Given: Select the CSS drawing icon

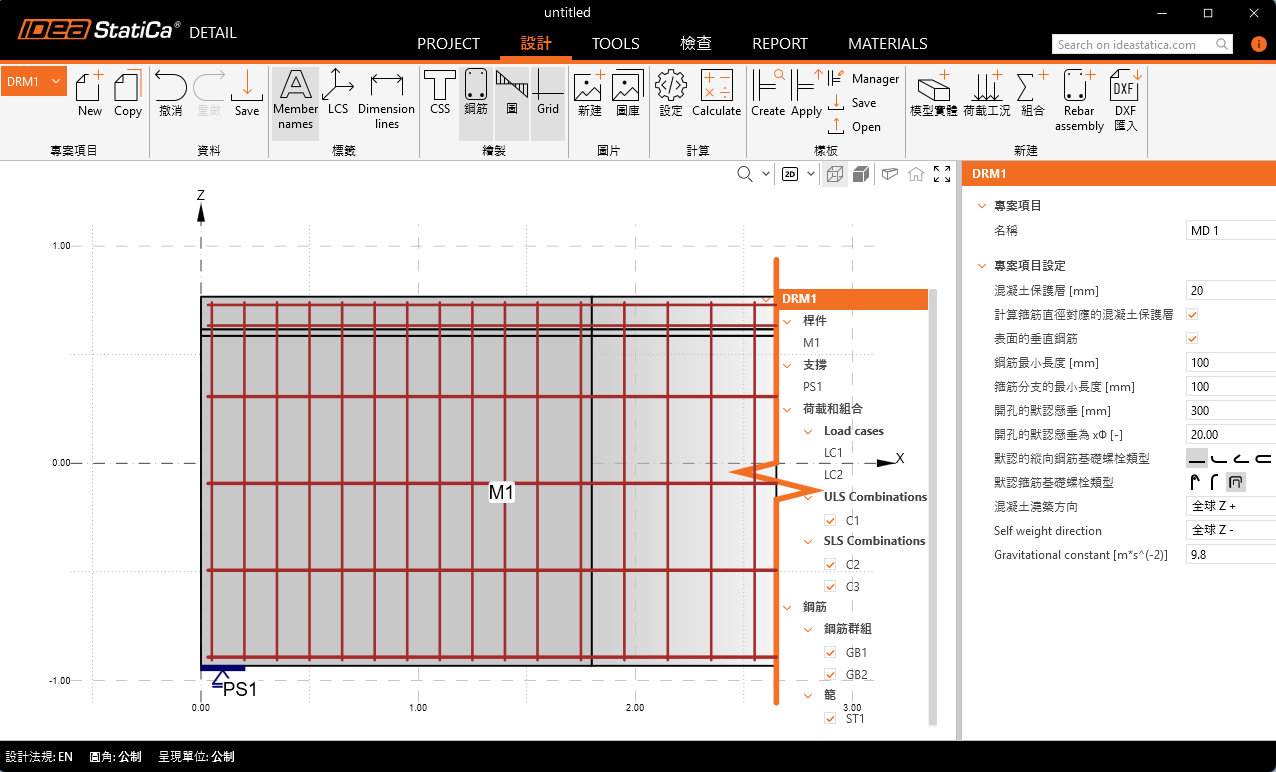Looking at the screenshot, I should [440, 95].
